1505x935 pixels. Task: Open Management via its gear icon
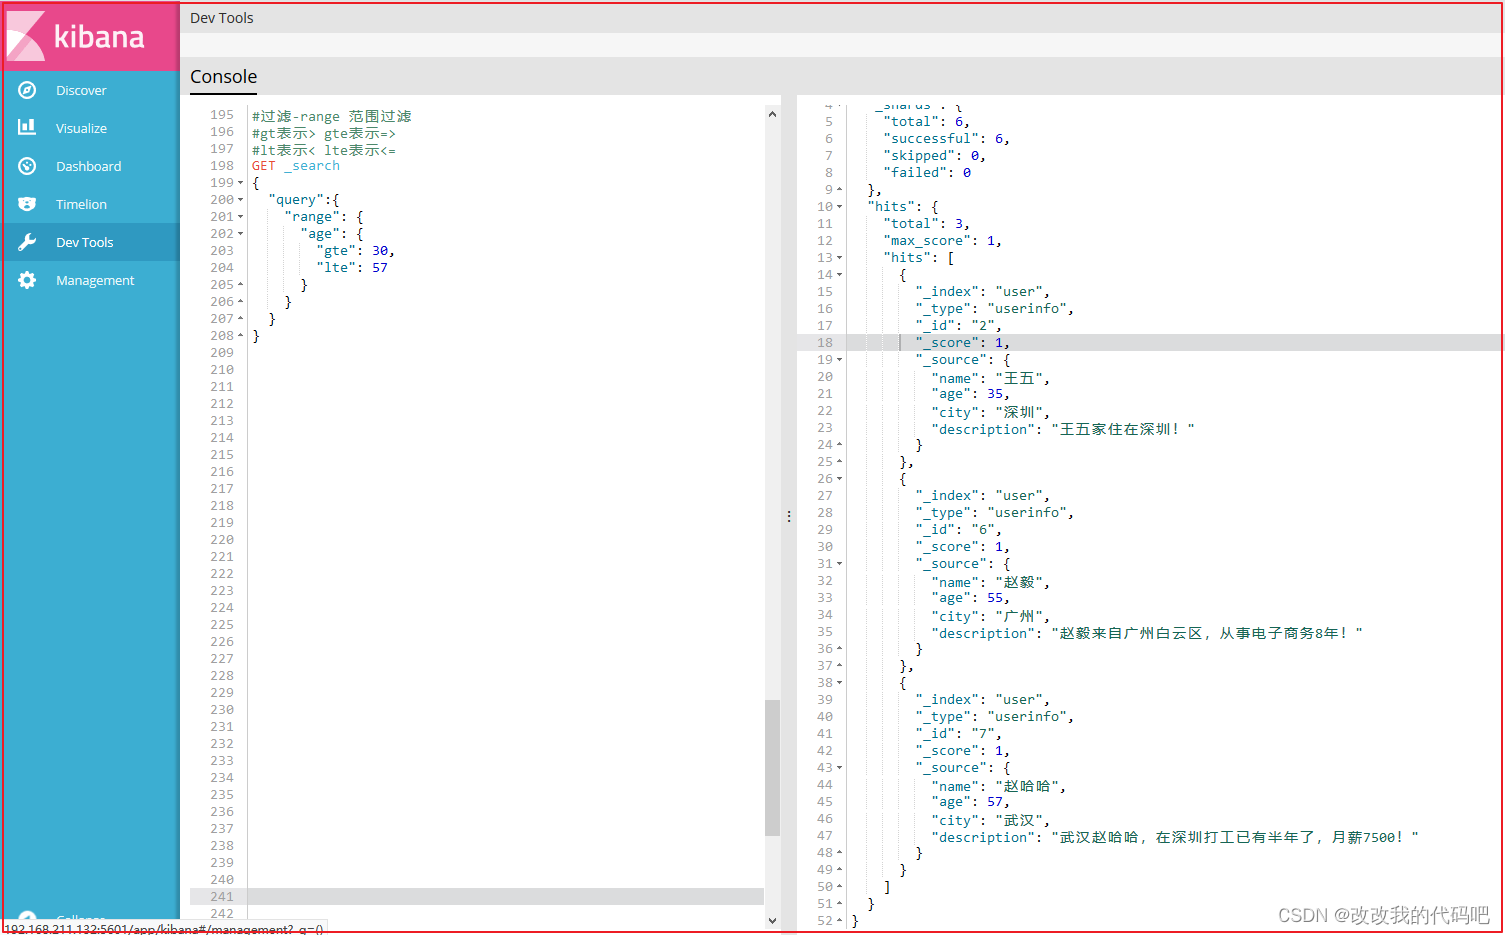coord(27,280)
